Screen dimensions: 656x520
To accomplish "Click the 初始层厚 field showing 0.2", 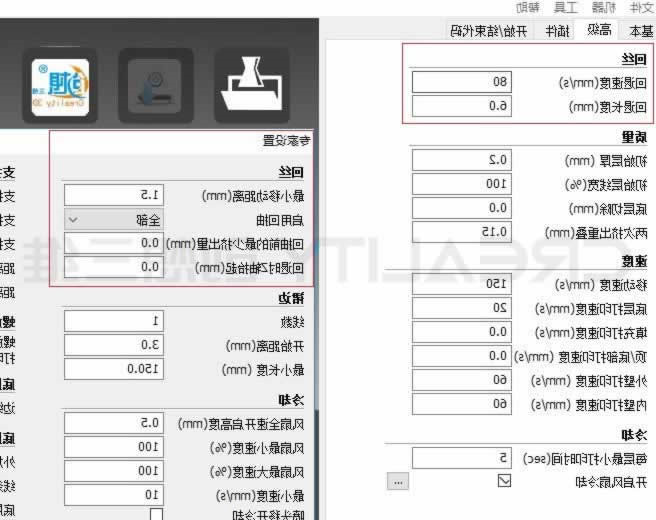I will (462, 160).
